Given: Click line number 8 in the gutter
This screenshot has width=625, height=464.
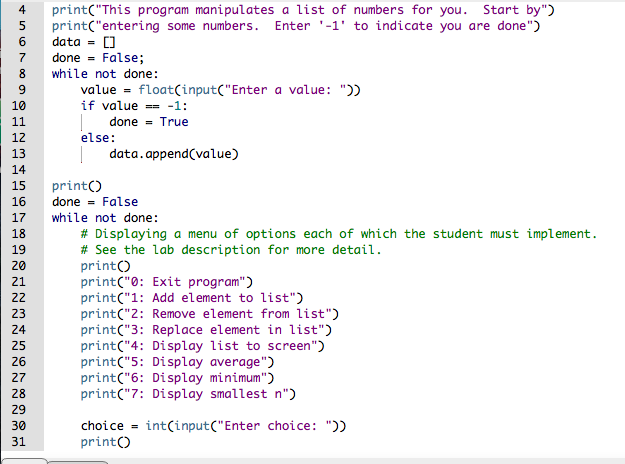Looking at the screenshot, I should coord(22,74).
